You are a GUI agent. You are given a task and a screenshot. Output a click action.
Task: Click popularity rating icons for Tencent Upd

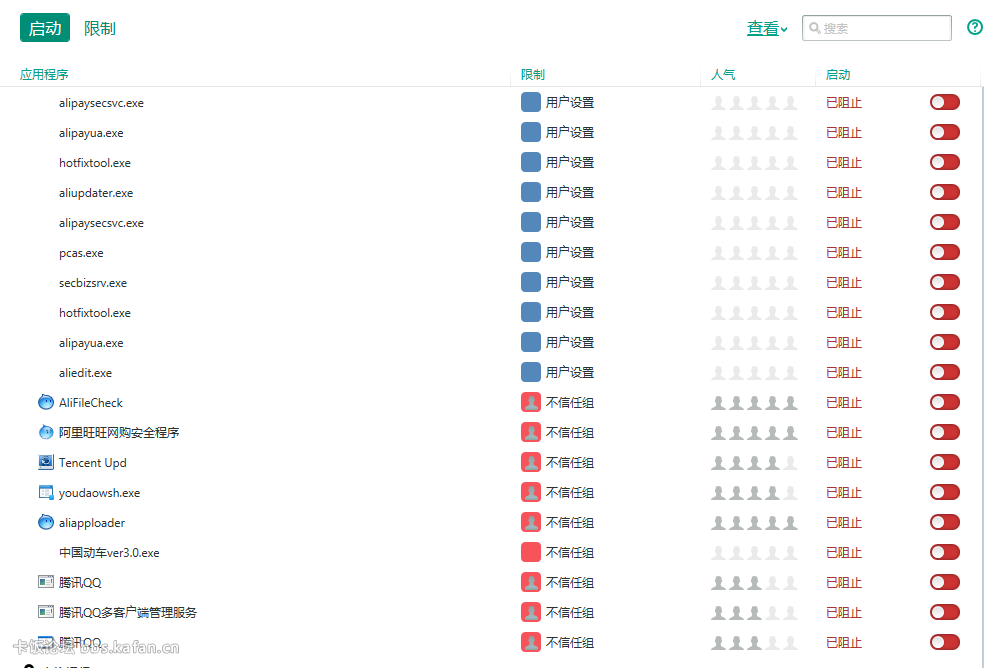point(754,463)
